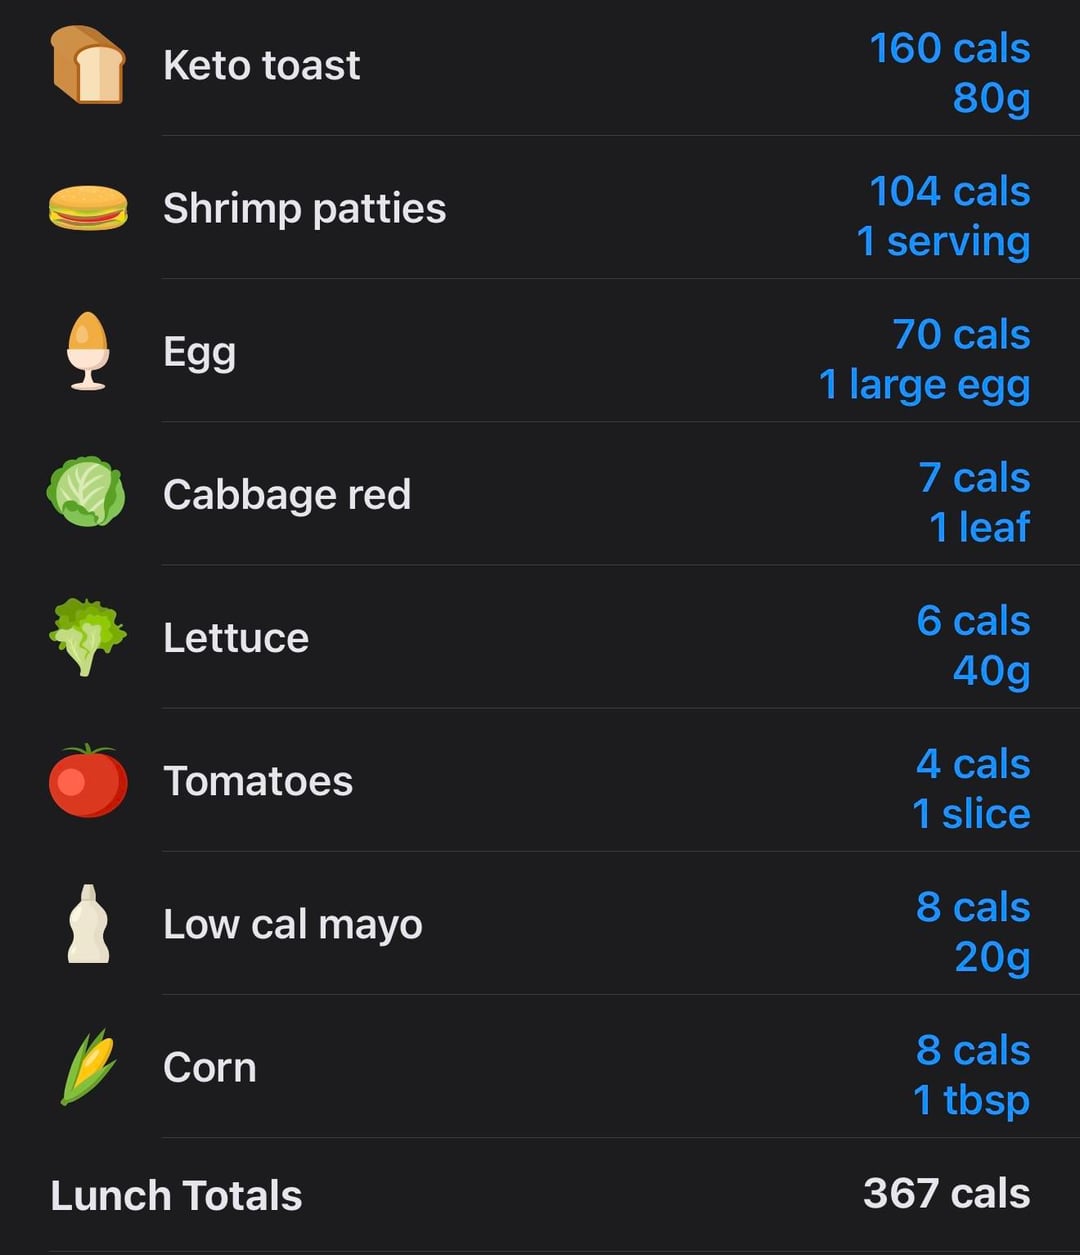Open the Shrimp patties entry

(x=304, y=209)
